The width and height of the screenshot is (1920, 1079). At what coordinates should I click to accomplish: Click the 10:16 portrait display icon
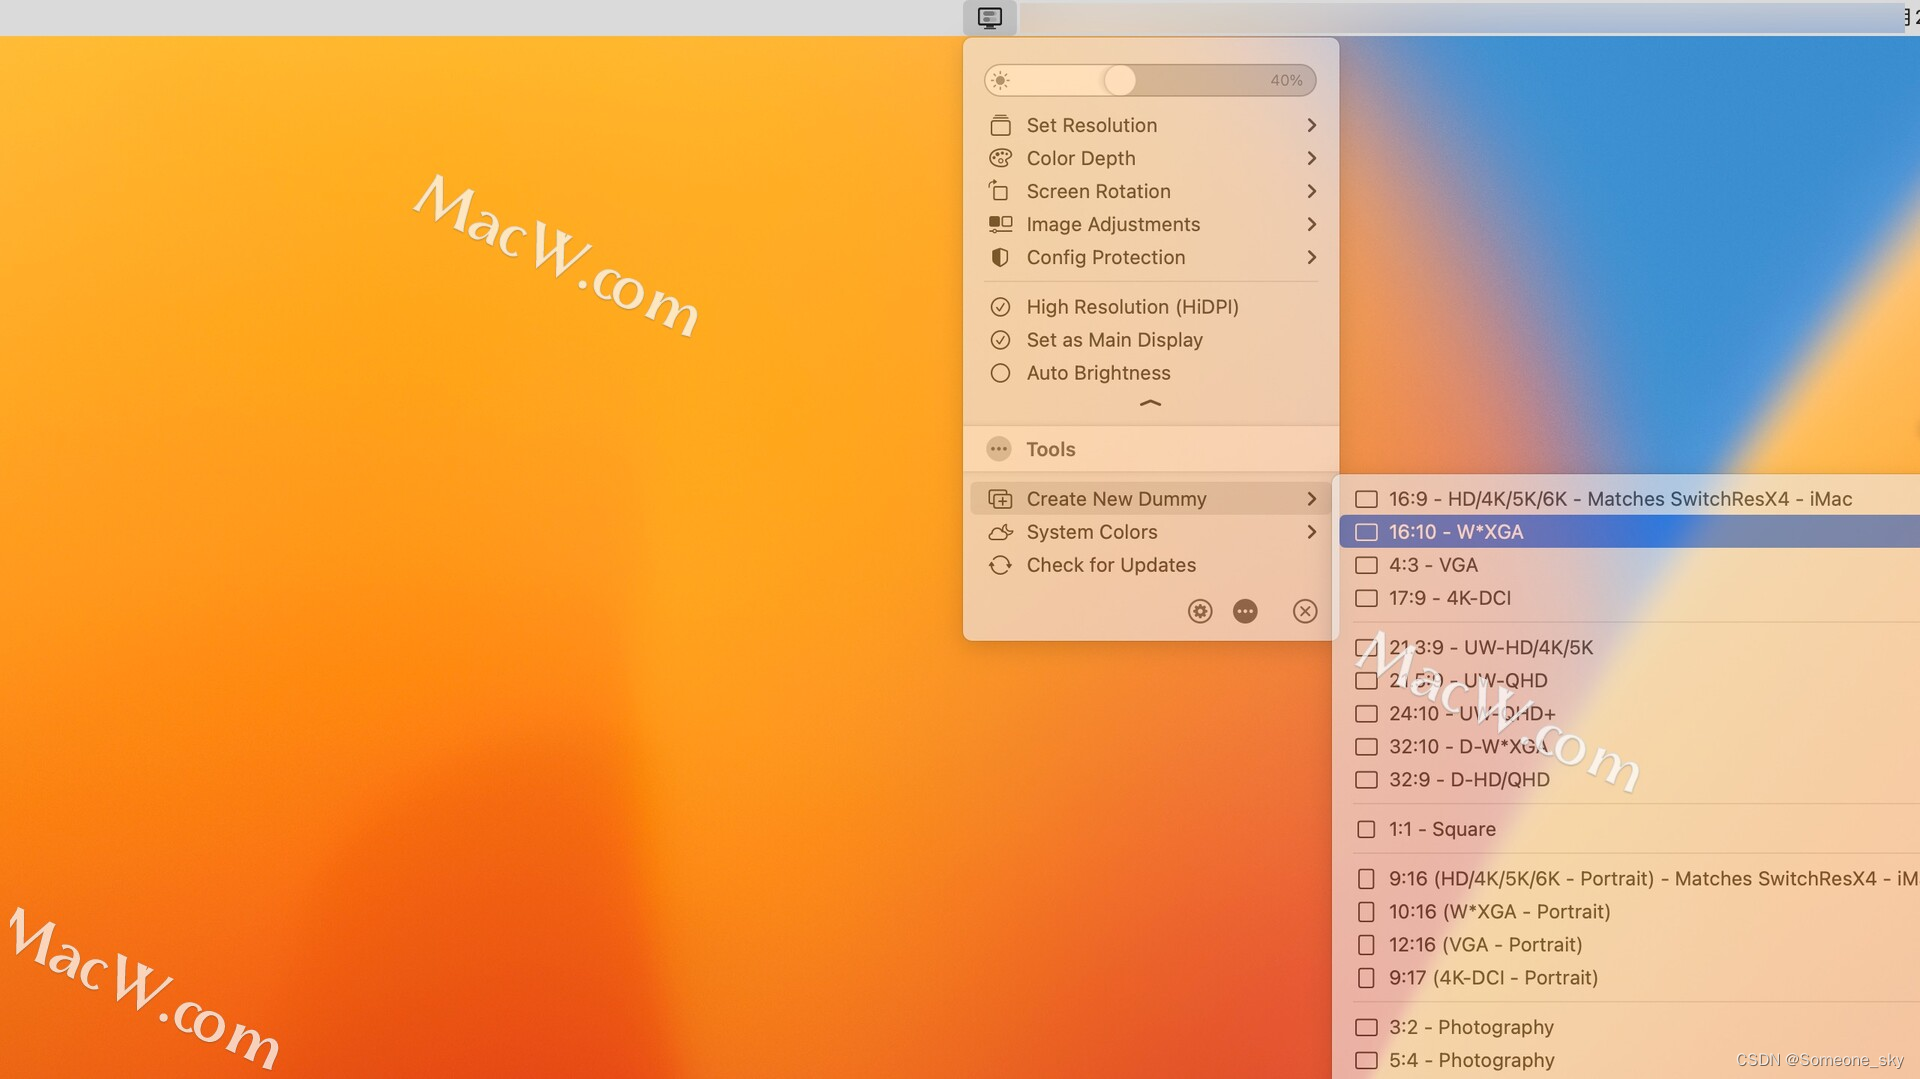click(1366, 912)
